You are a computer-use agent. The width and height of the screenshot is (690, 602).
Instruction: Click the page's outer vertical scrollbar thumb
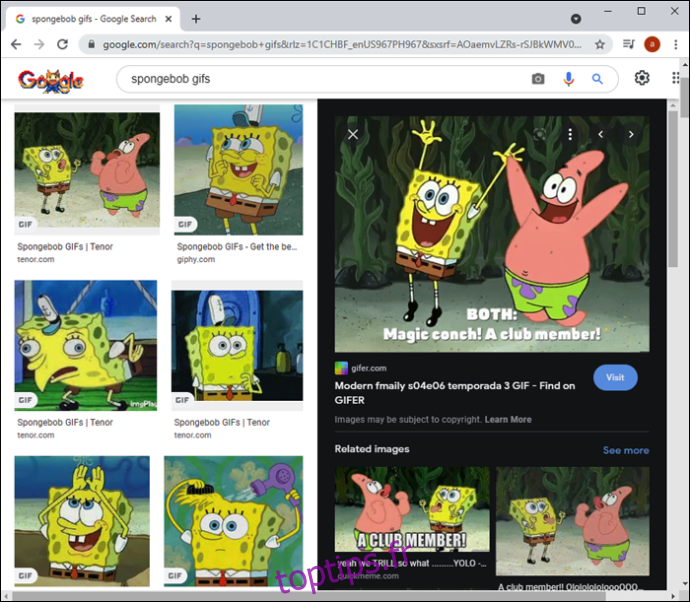pyautogui.click(x=685, y=96)
